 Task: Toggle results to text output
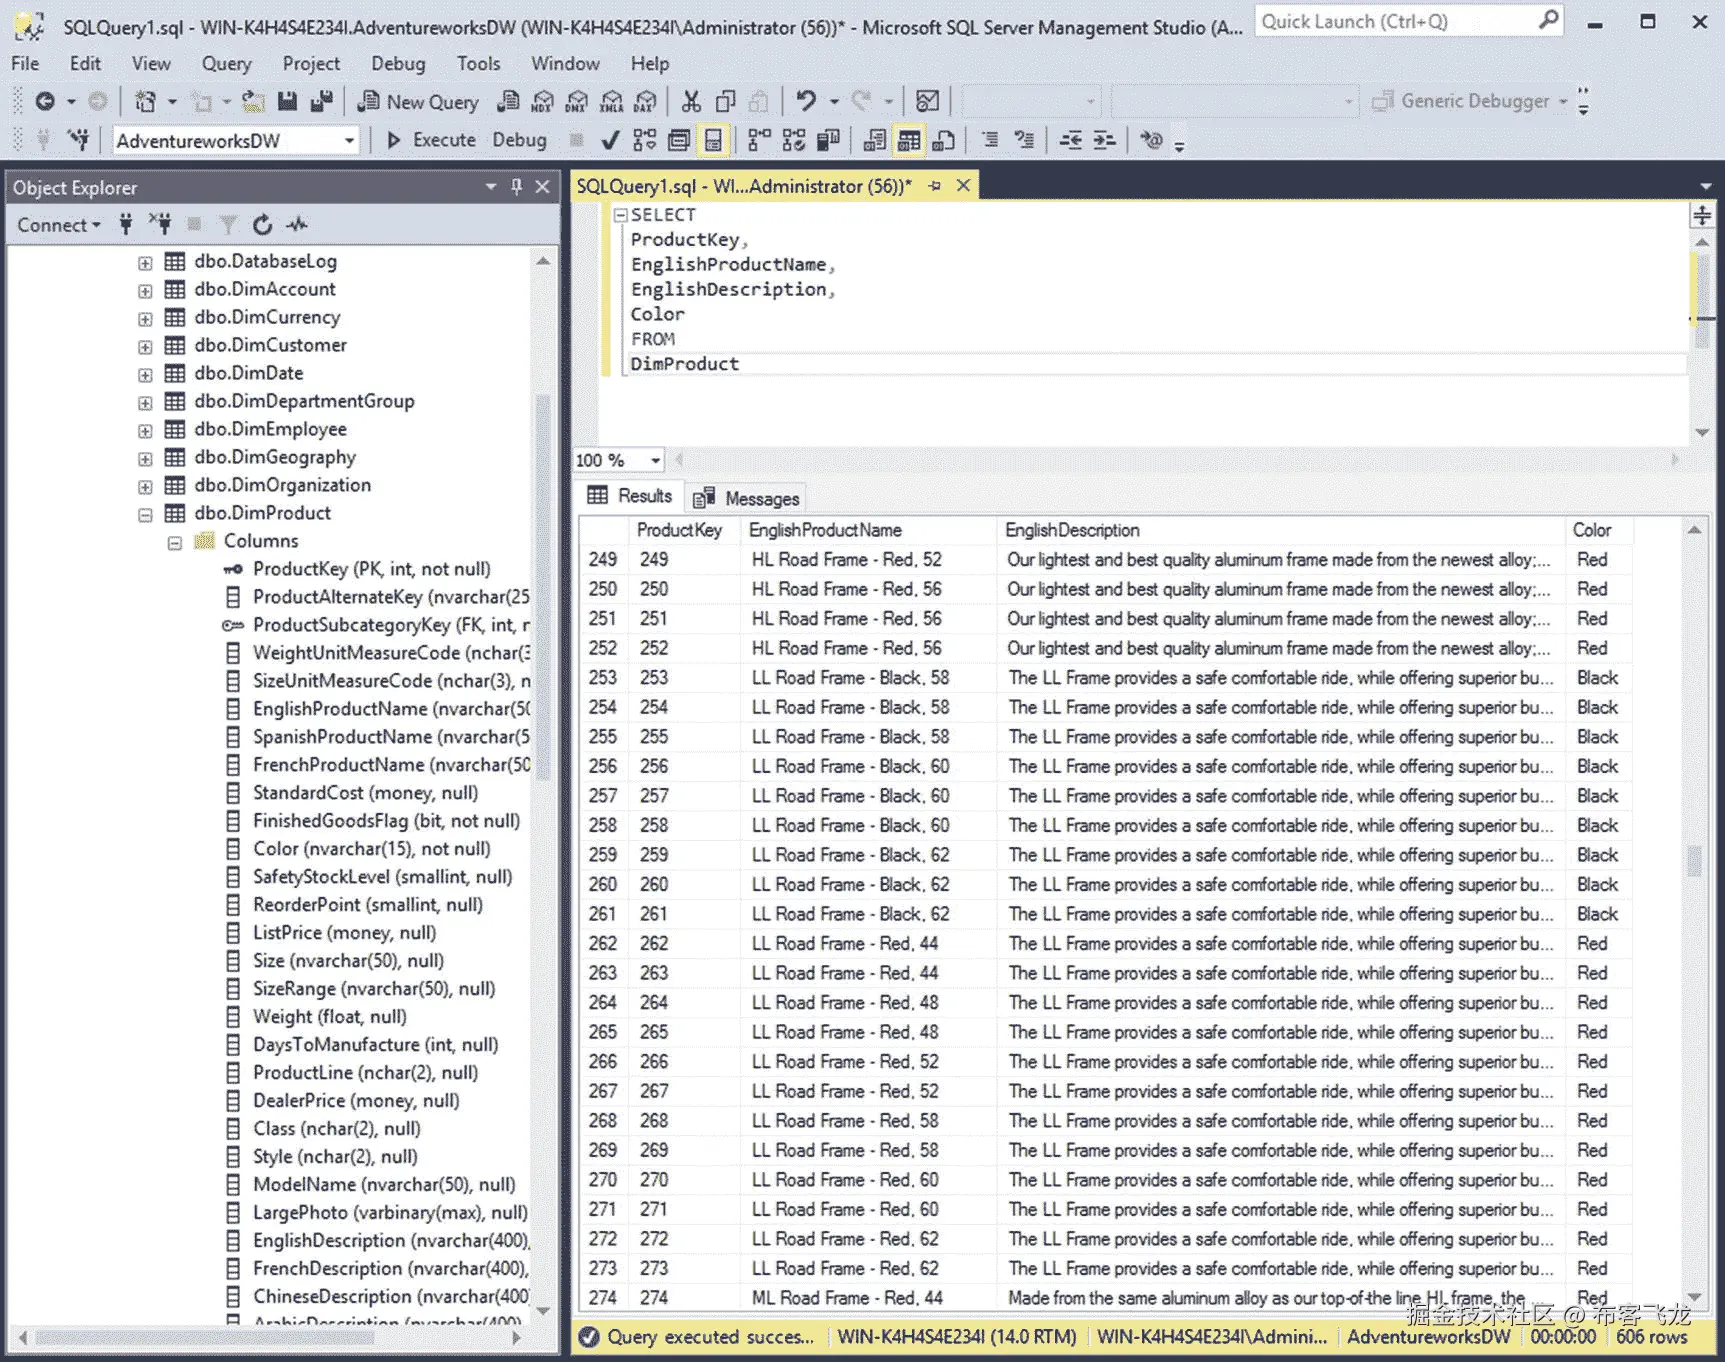[875, 139]
